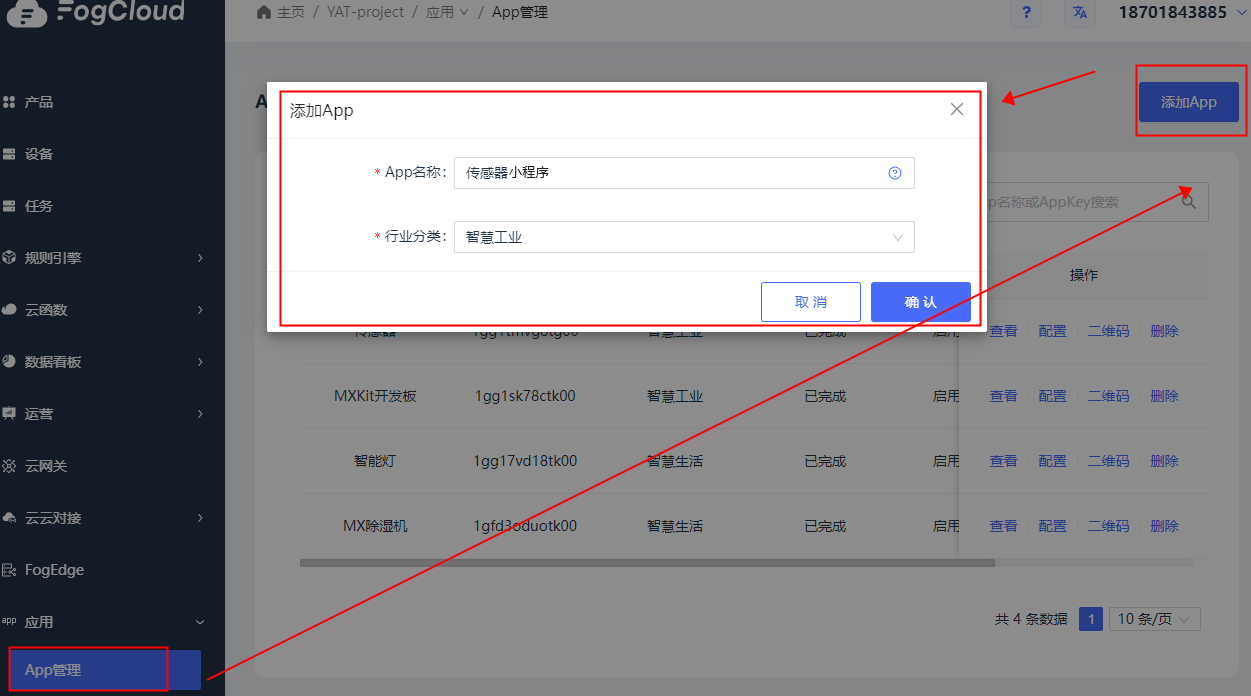
Task: Click account 18701843885 in the header
Action: tap(1172, 12)
